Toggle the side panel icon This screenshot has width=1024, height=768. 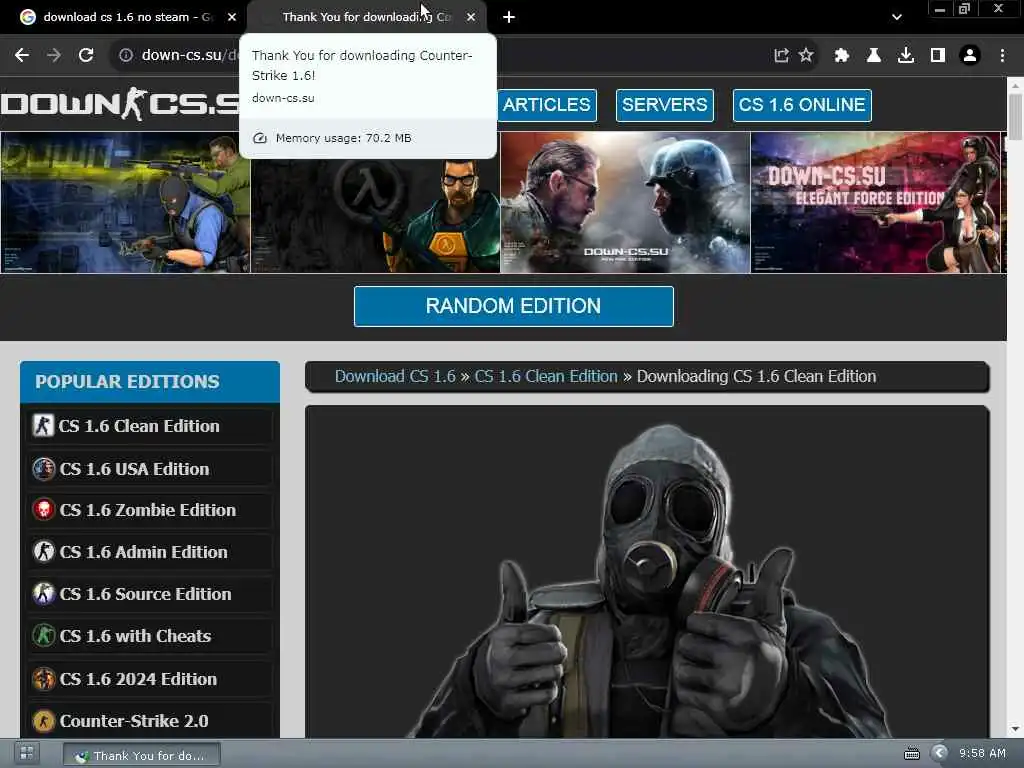938,56
